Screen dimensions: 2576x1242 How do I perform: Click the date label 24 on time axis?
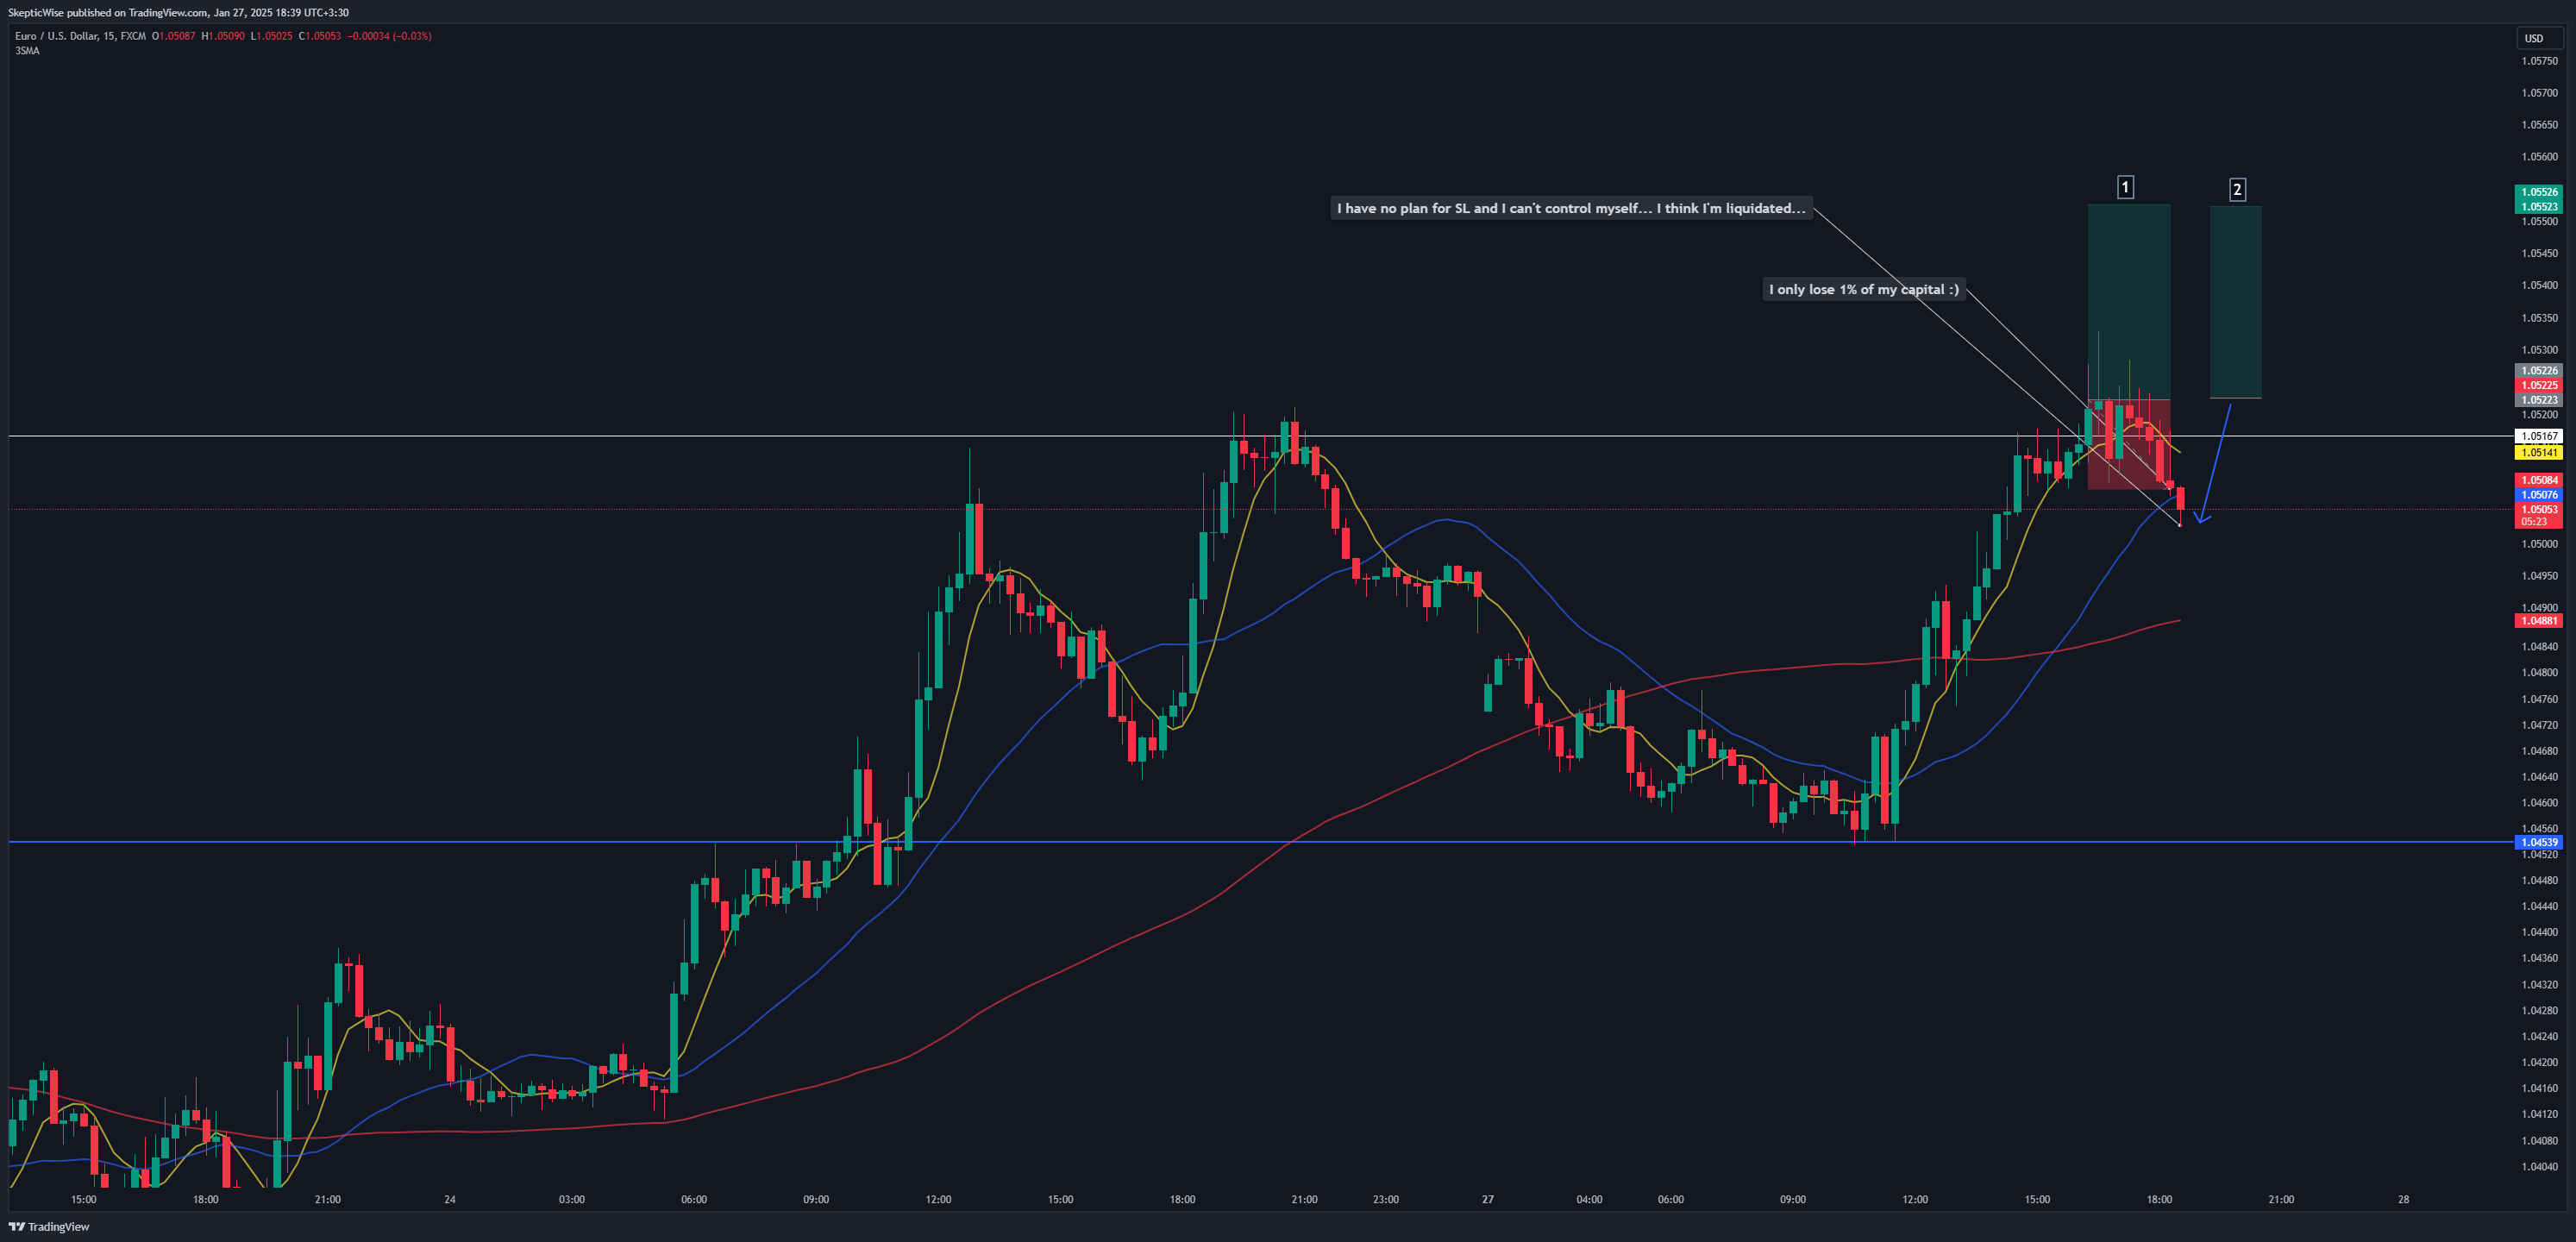tap(450, 1199)
